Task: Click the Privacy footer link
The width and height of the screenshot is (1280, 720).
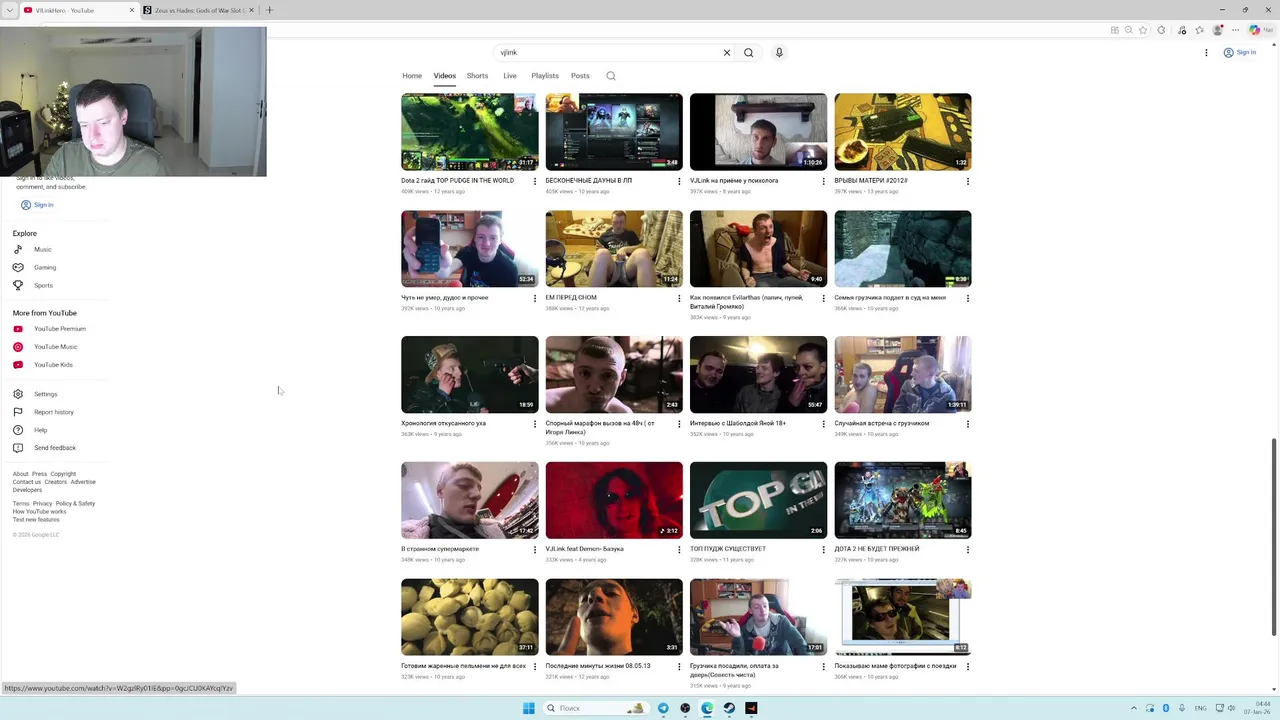Action: coord(42,504)
